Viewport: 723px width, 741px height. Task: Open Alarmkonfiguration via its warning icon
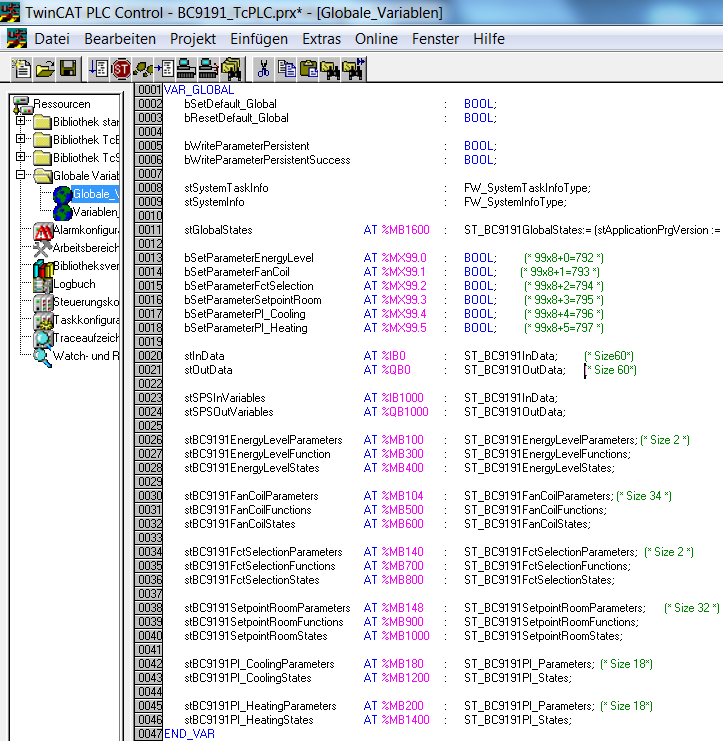[x=43, y=231]
